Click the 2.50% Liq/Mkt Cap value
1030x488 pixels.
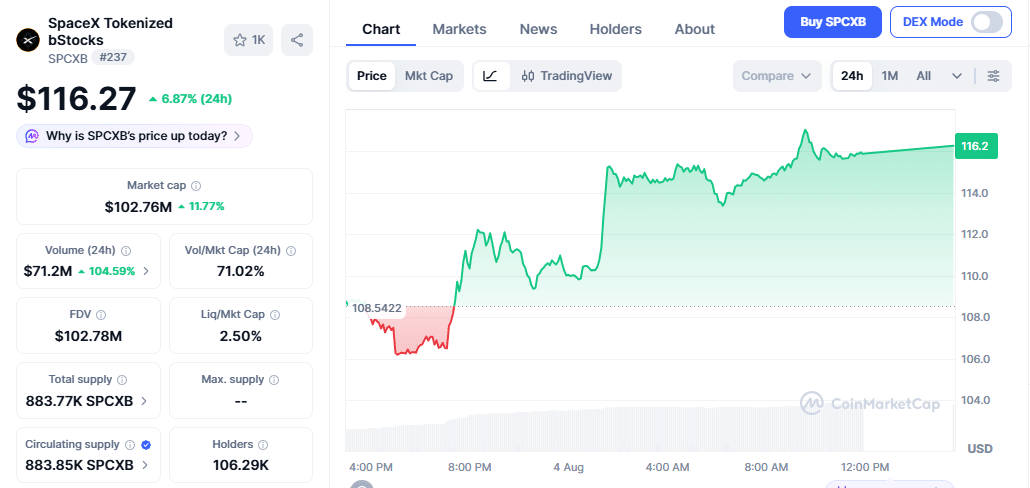(x=240, y=336)
